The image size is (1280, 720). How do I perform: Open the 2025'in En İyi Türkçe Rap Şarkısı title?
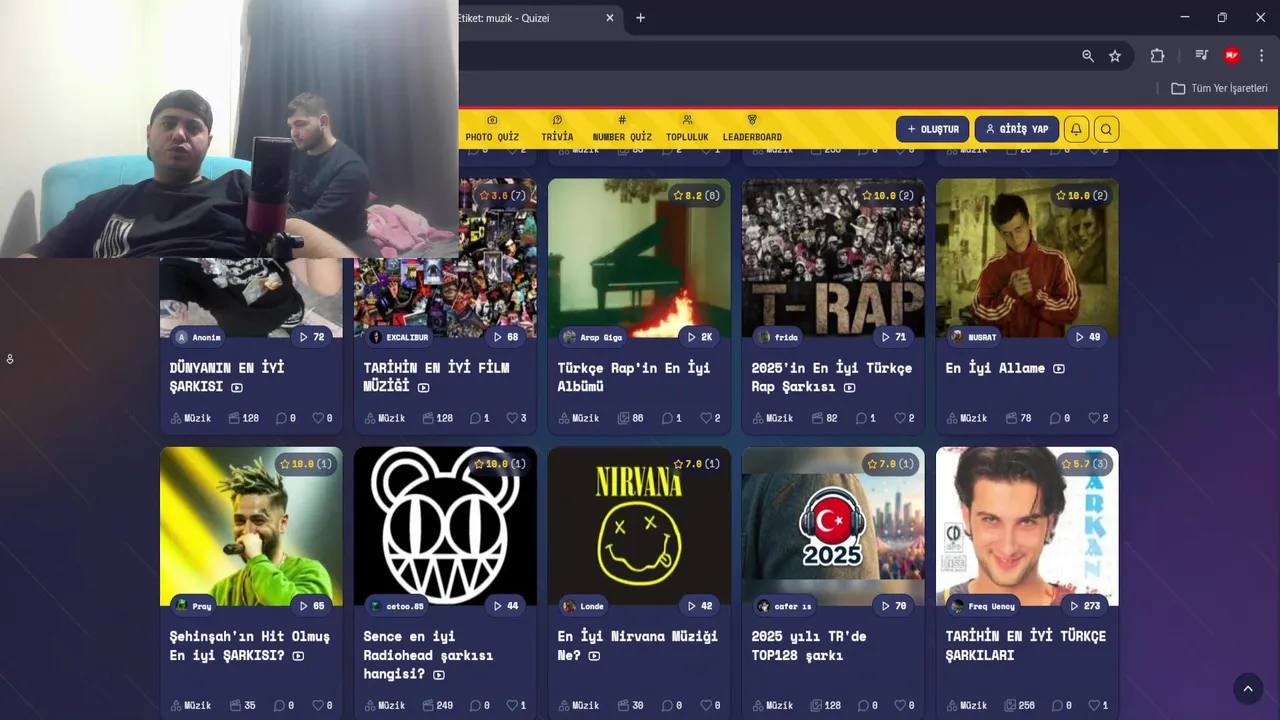click(832, 377)
